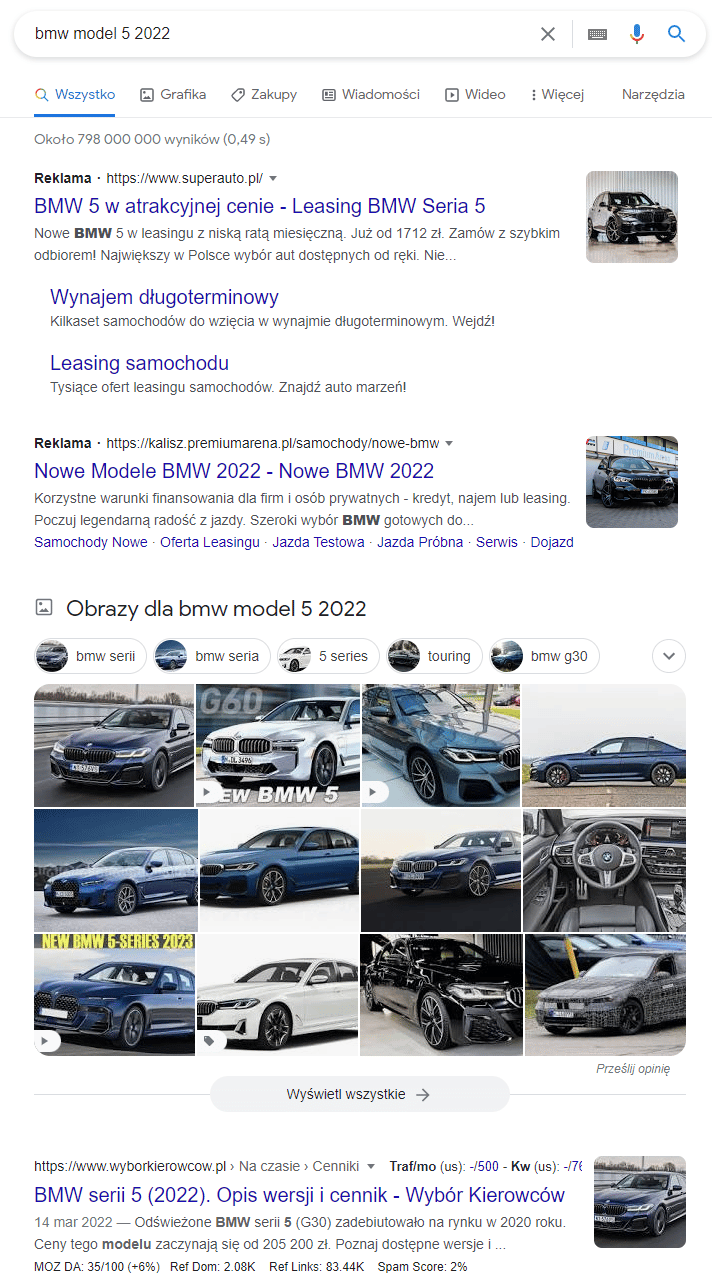Open dropdown arrow next to premiumarena.pl URL
Image resolution: width=712 pixels, height=1282 pixels.
coord(449,443)
